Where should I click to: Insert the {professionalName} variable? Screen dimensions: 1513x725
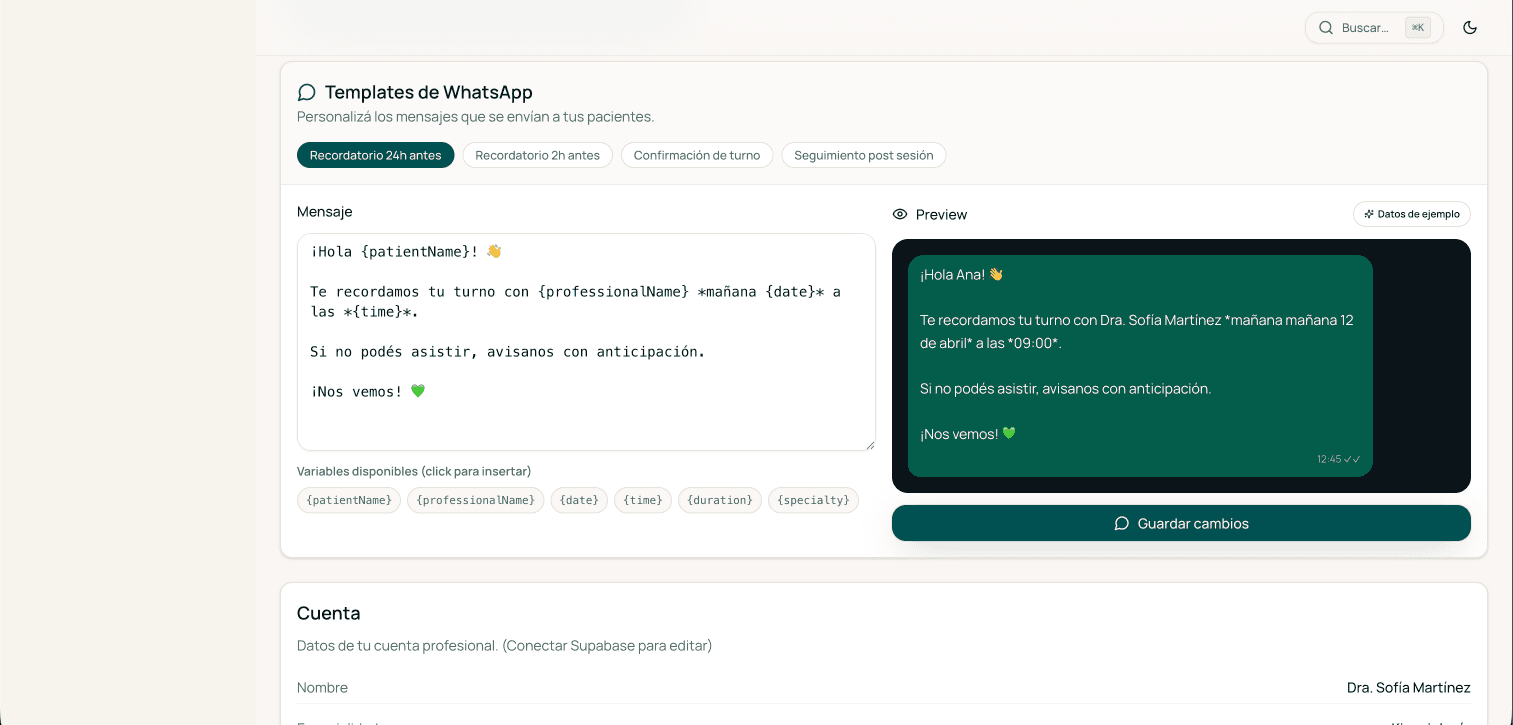[475, 500]
